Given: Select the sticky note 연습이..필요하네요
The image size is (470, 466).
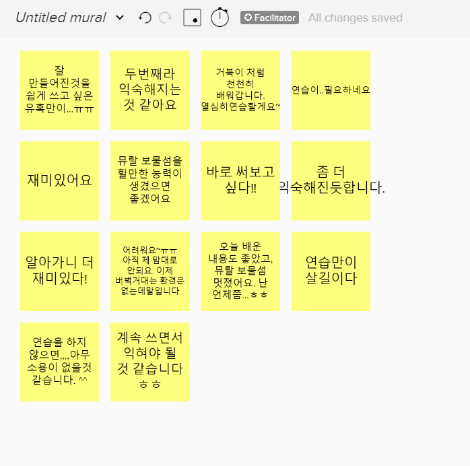Looking at the screenshot, I should pos(331,90).
